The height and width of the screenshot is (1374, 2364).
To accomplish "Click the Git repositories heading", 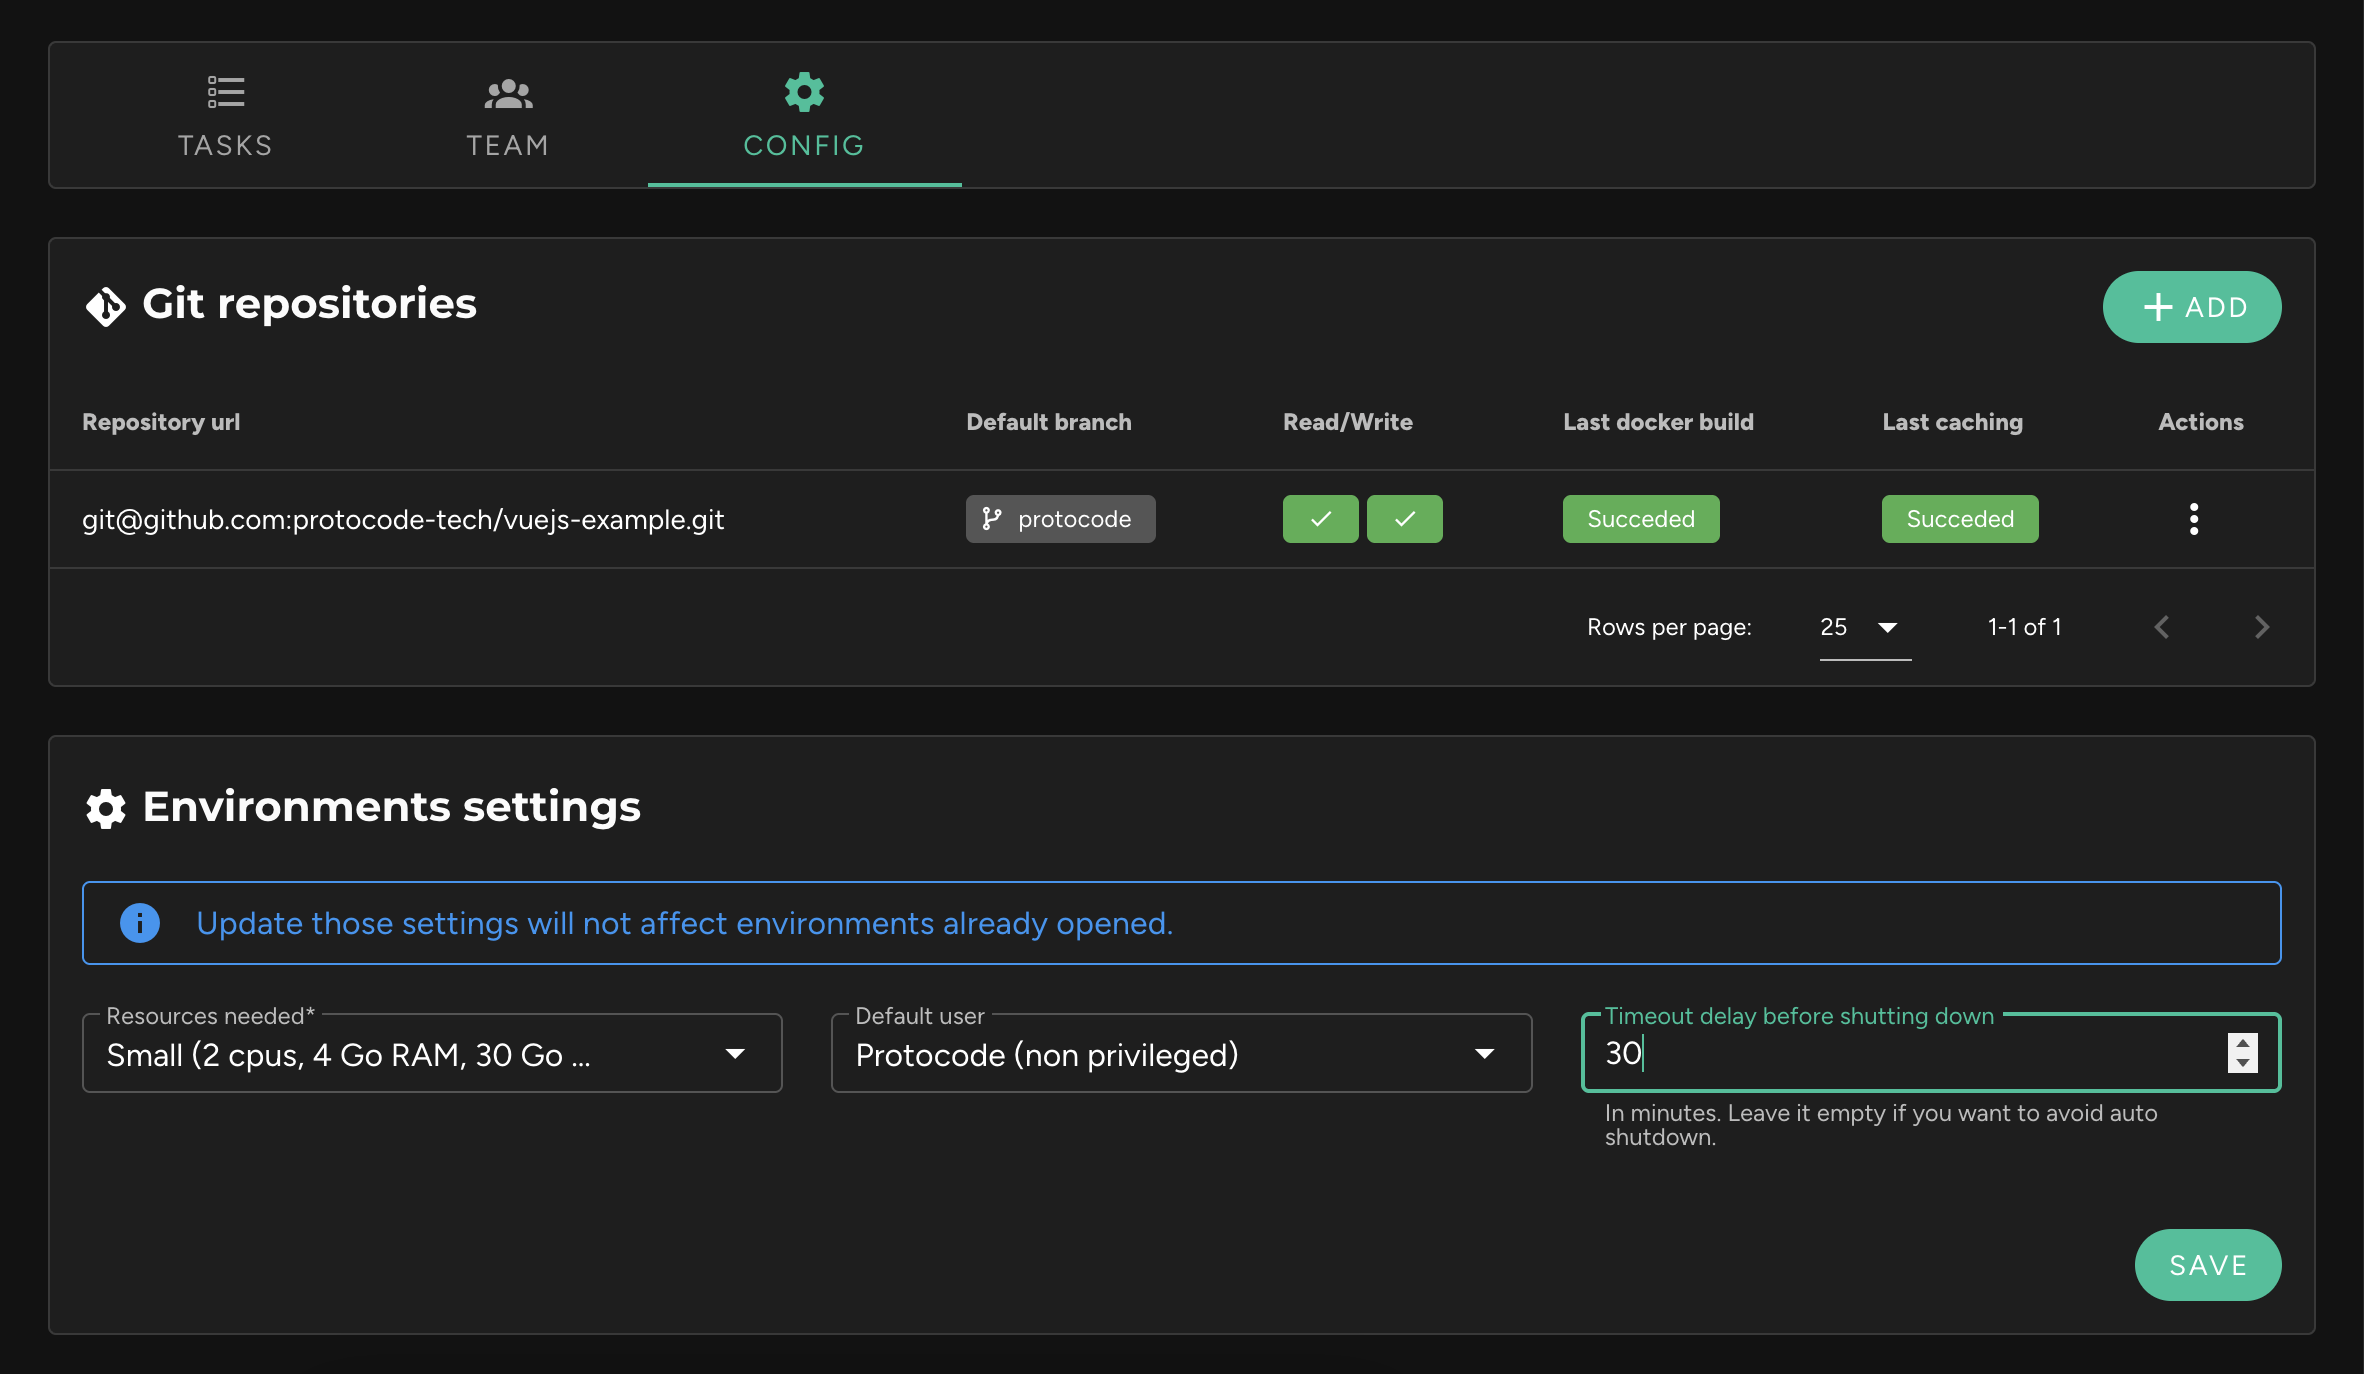I will 310,303.
